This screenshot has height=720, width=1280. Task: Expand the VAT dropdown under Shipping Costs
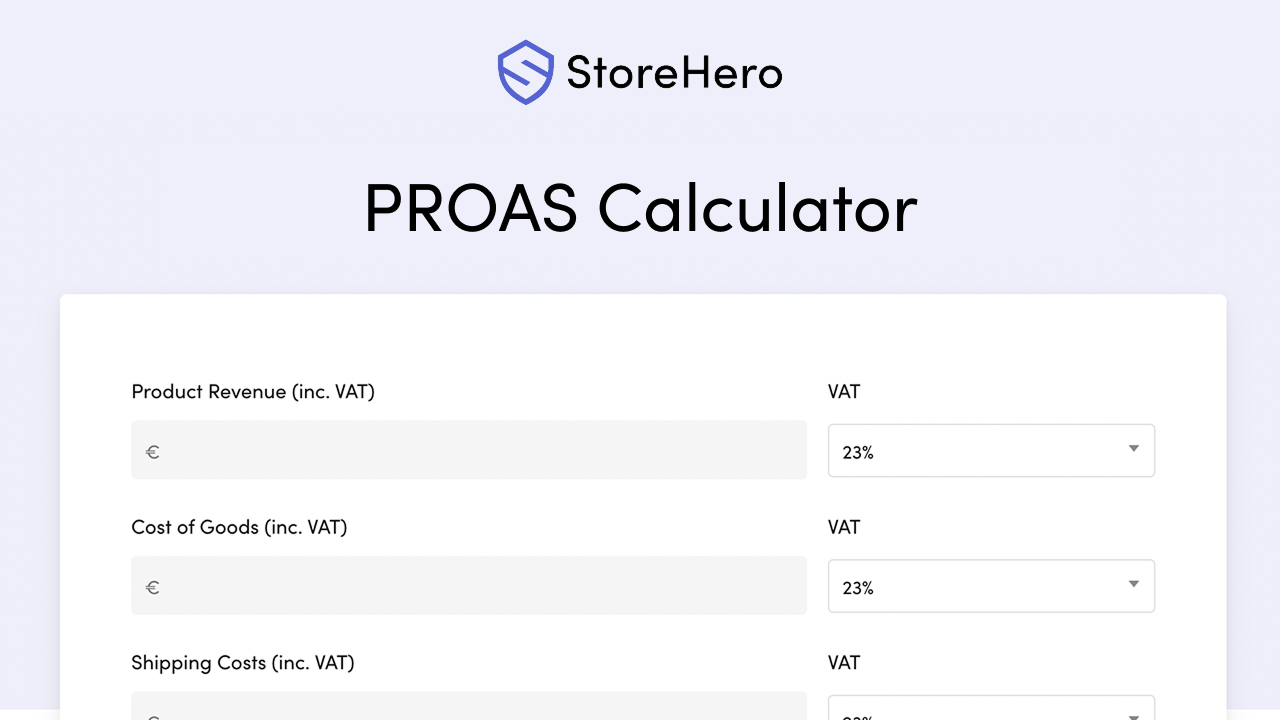[x=991, y=712]
